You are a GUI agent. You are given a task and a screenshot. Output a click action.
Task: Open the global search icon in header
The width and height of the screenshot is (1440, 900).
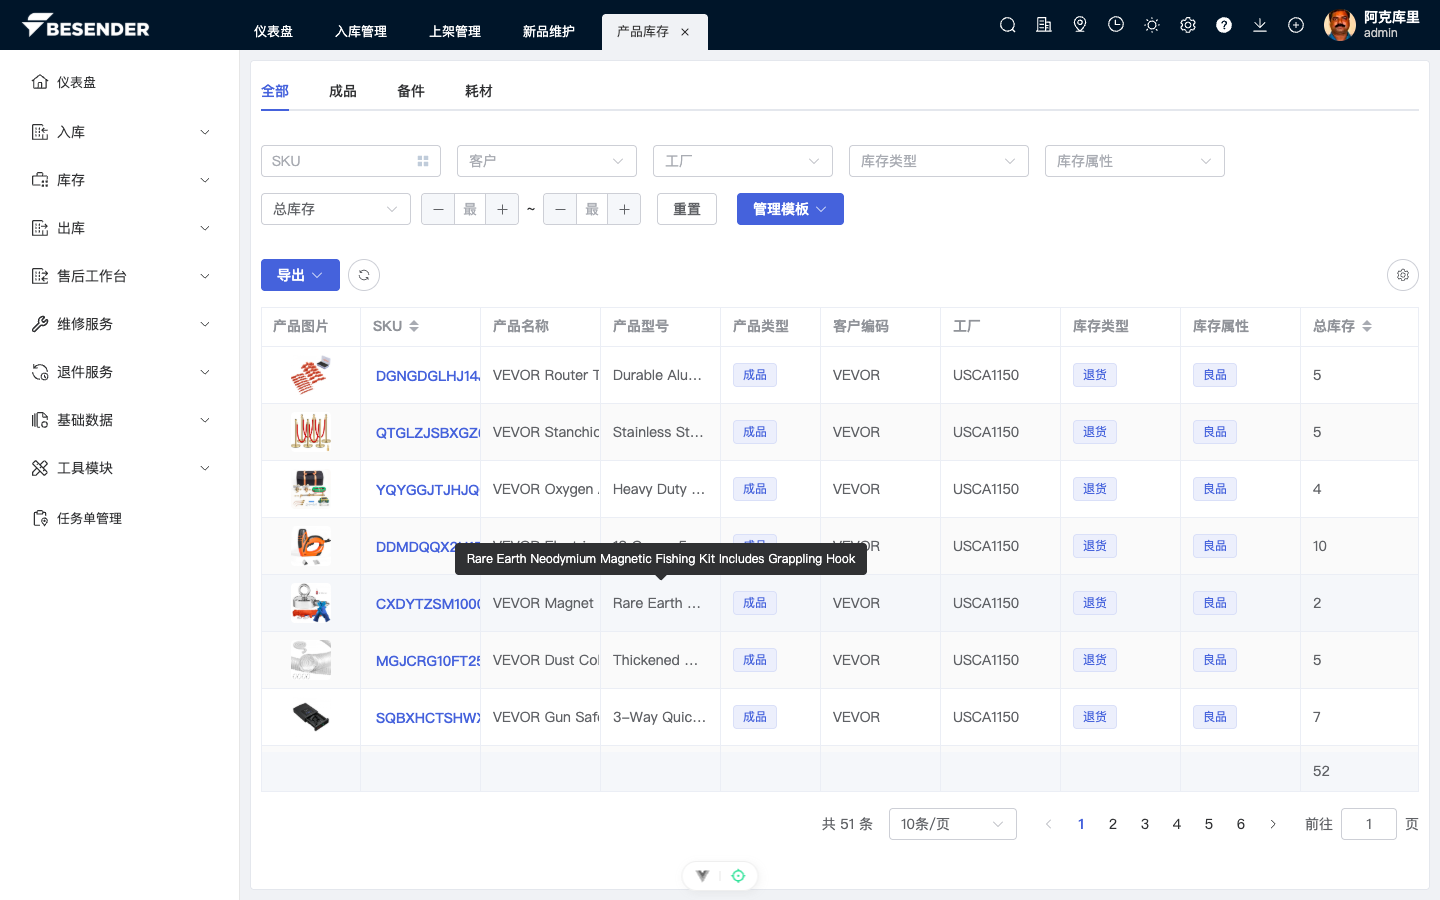[x=1008, y=25]
